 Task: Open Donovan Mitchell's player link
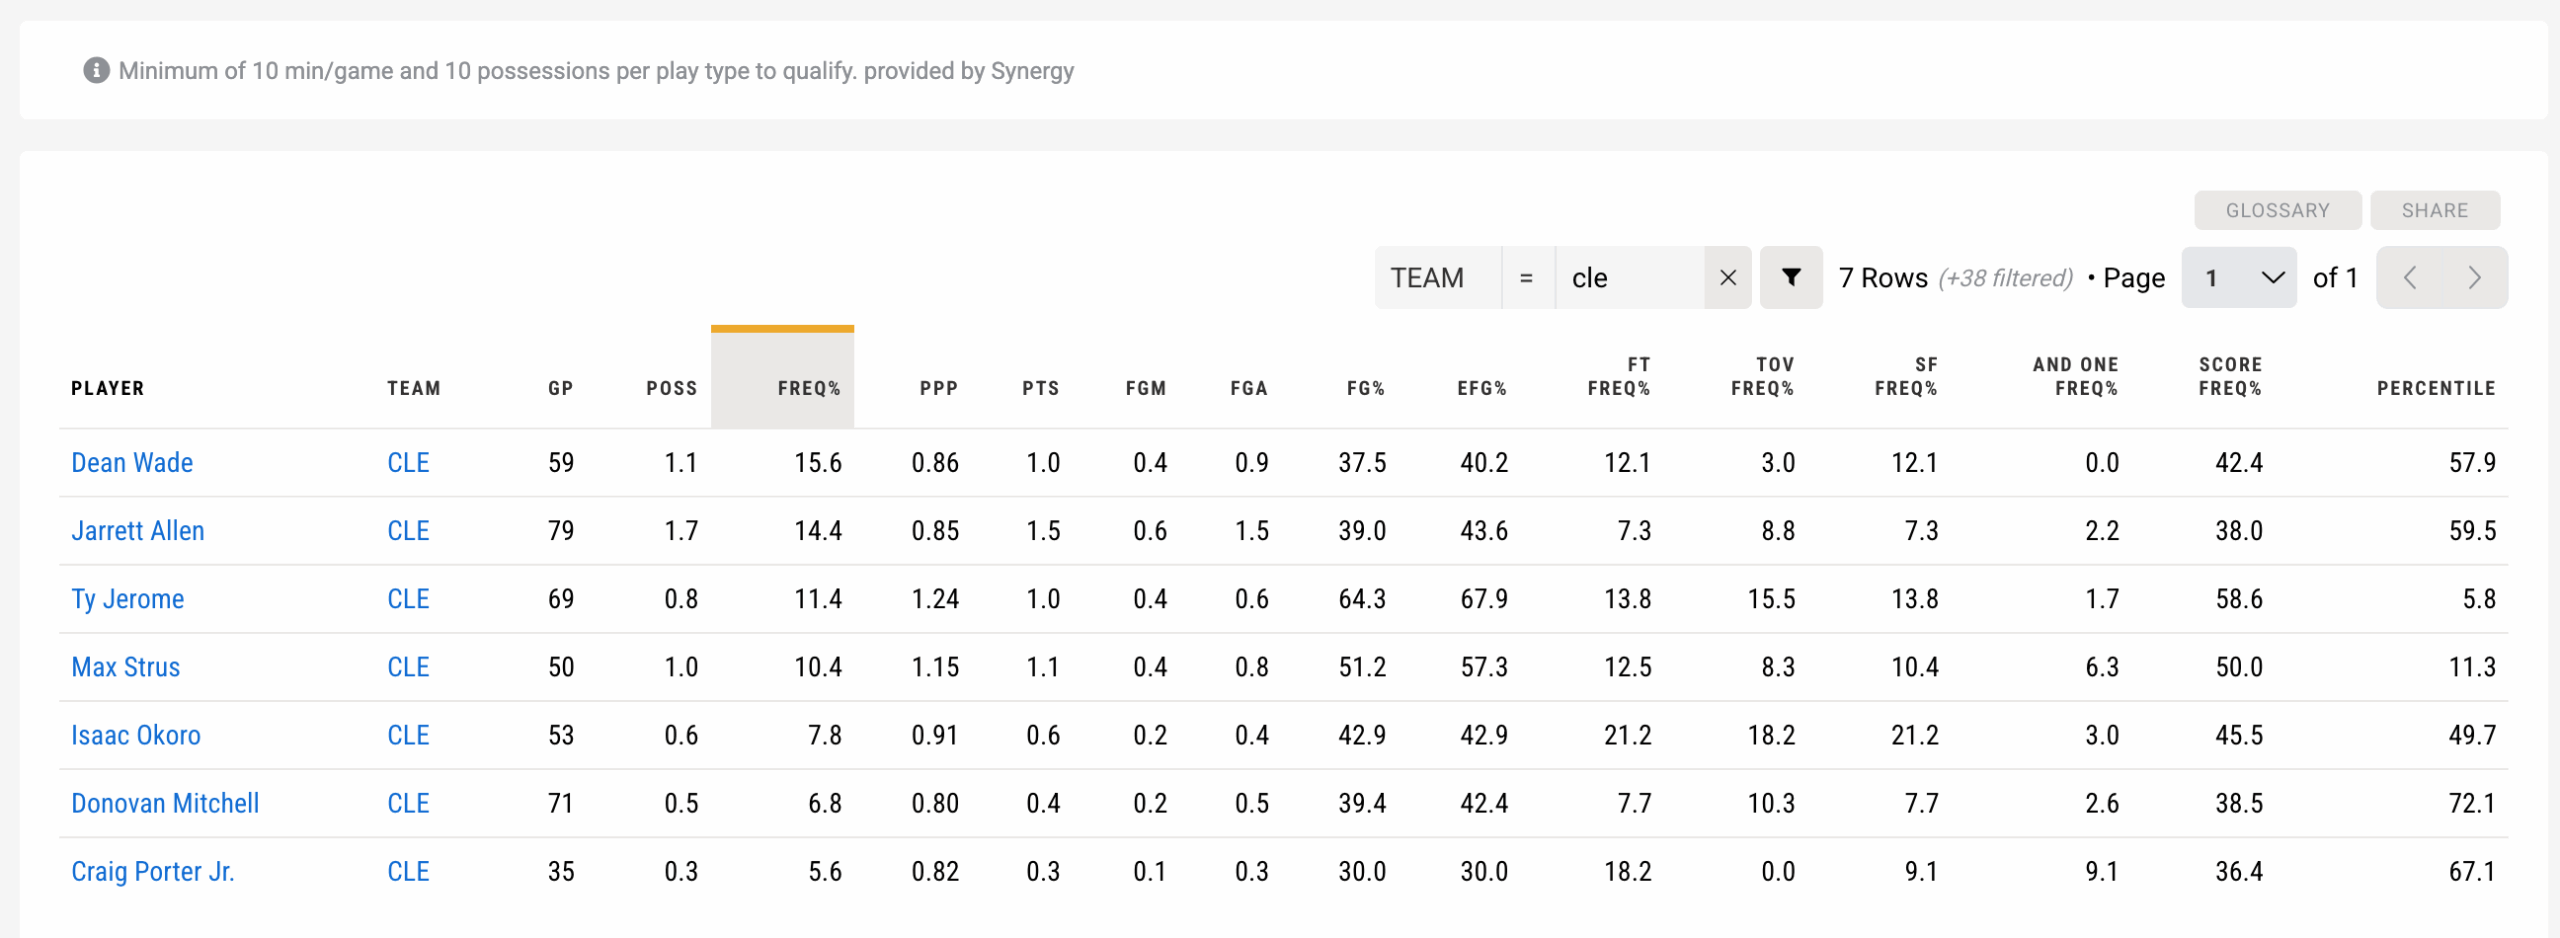[x=165, y=803]
